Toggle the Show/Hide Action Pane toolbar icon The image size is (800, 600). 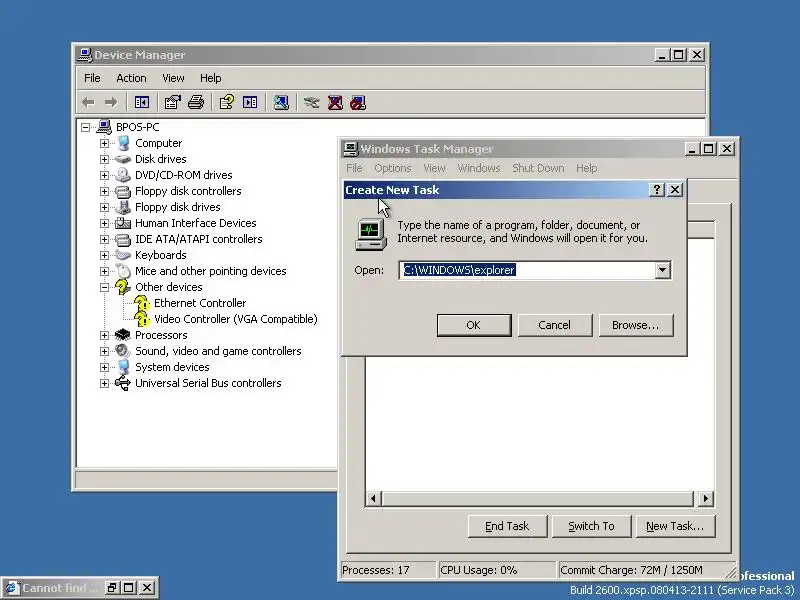(250, 103)
